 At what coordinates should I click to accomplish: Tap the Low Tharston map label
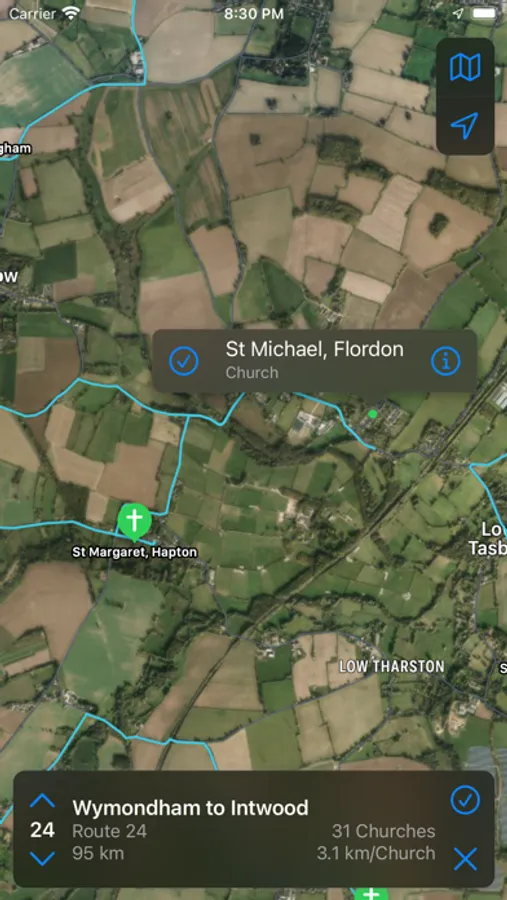point(392,666)
